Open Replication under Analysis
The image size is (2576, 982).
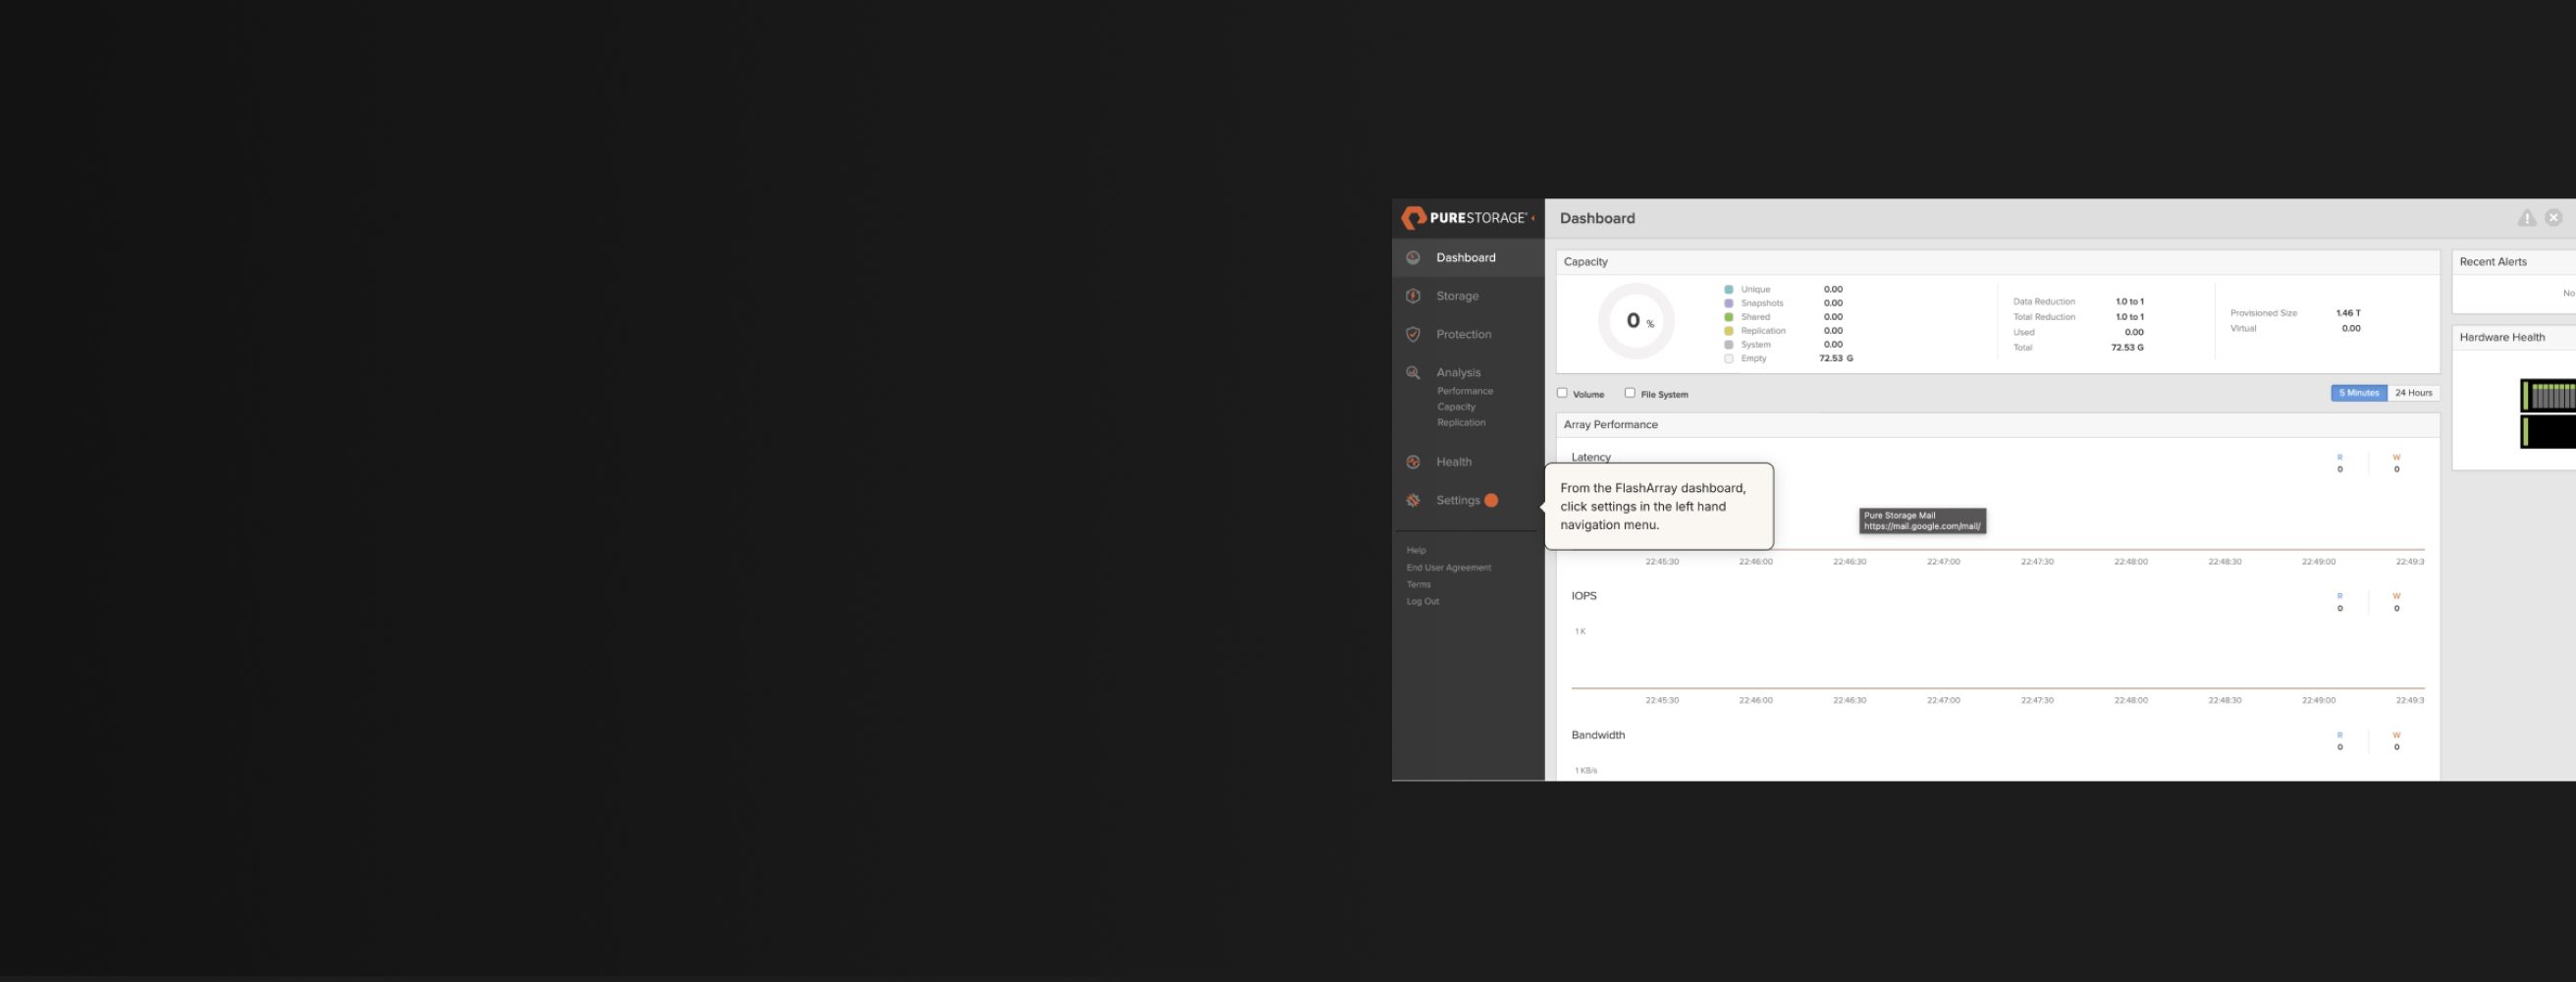(x=1461, y=423)
